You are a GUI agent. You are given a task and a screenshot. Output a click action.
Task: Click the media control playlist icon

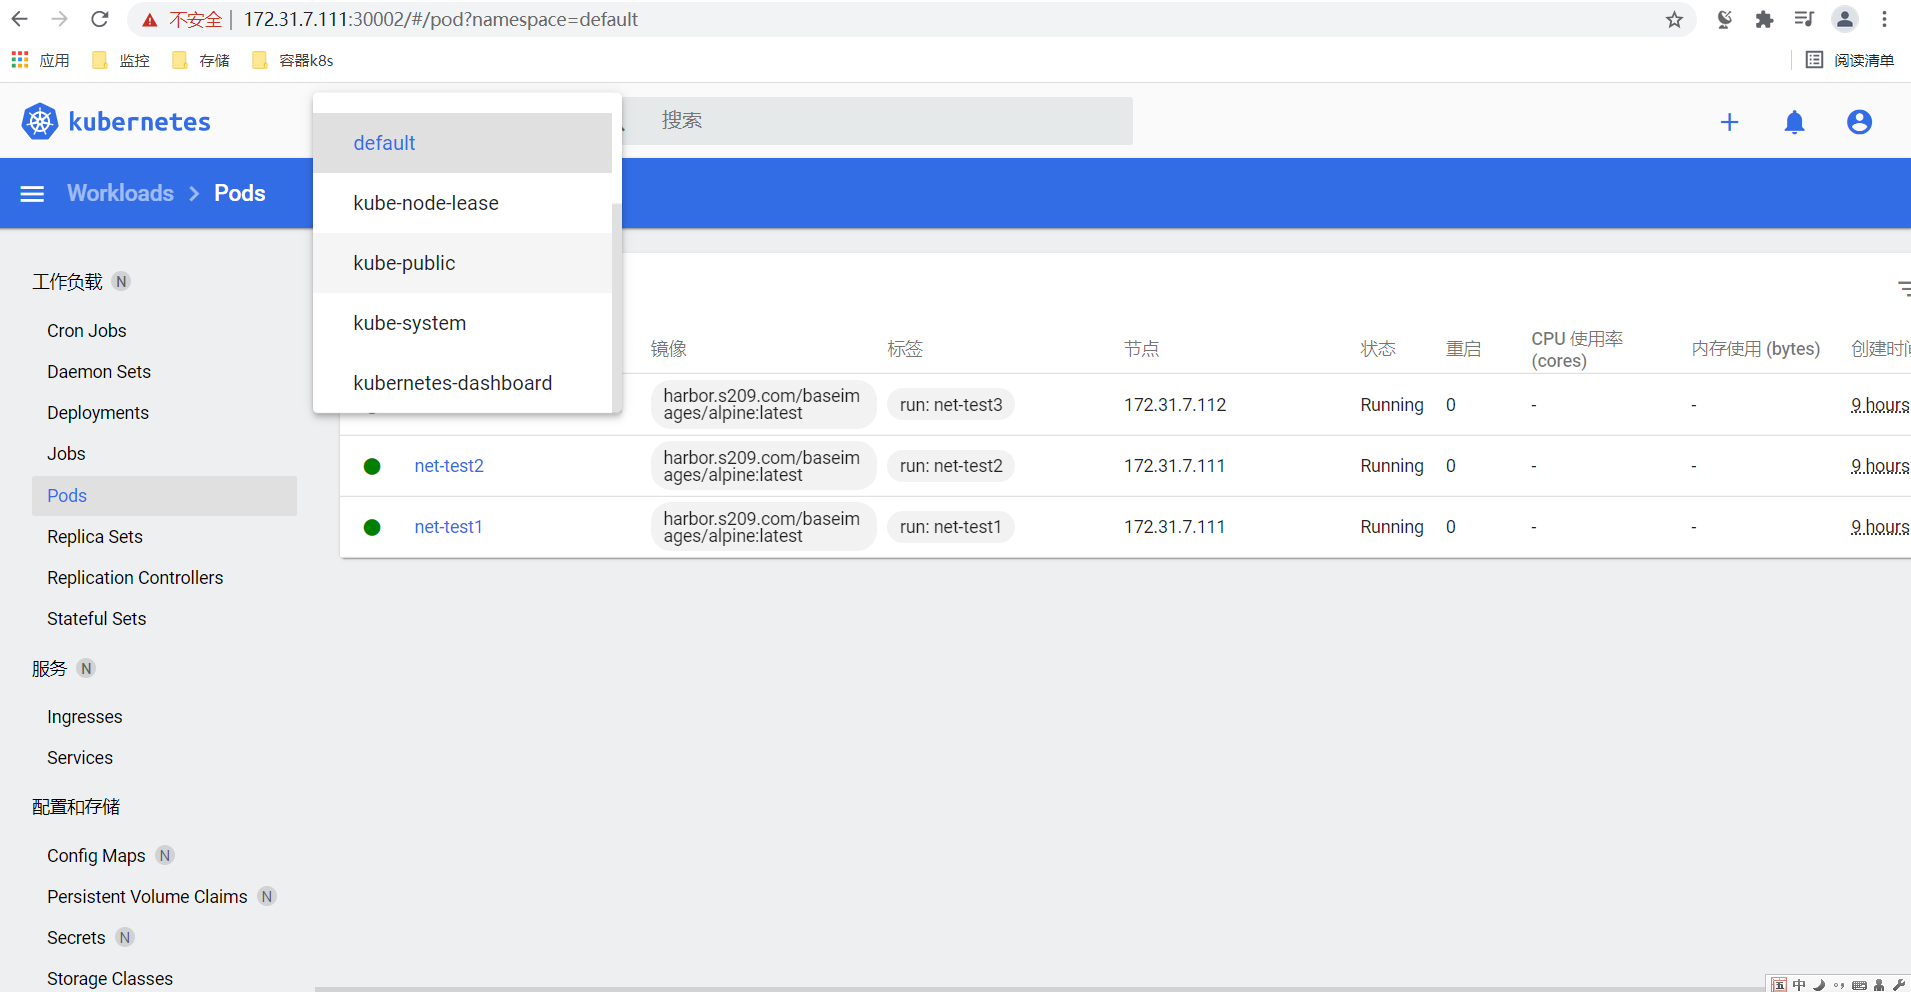1804,19
